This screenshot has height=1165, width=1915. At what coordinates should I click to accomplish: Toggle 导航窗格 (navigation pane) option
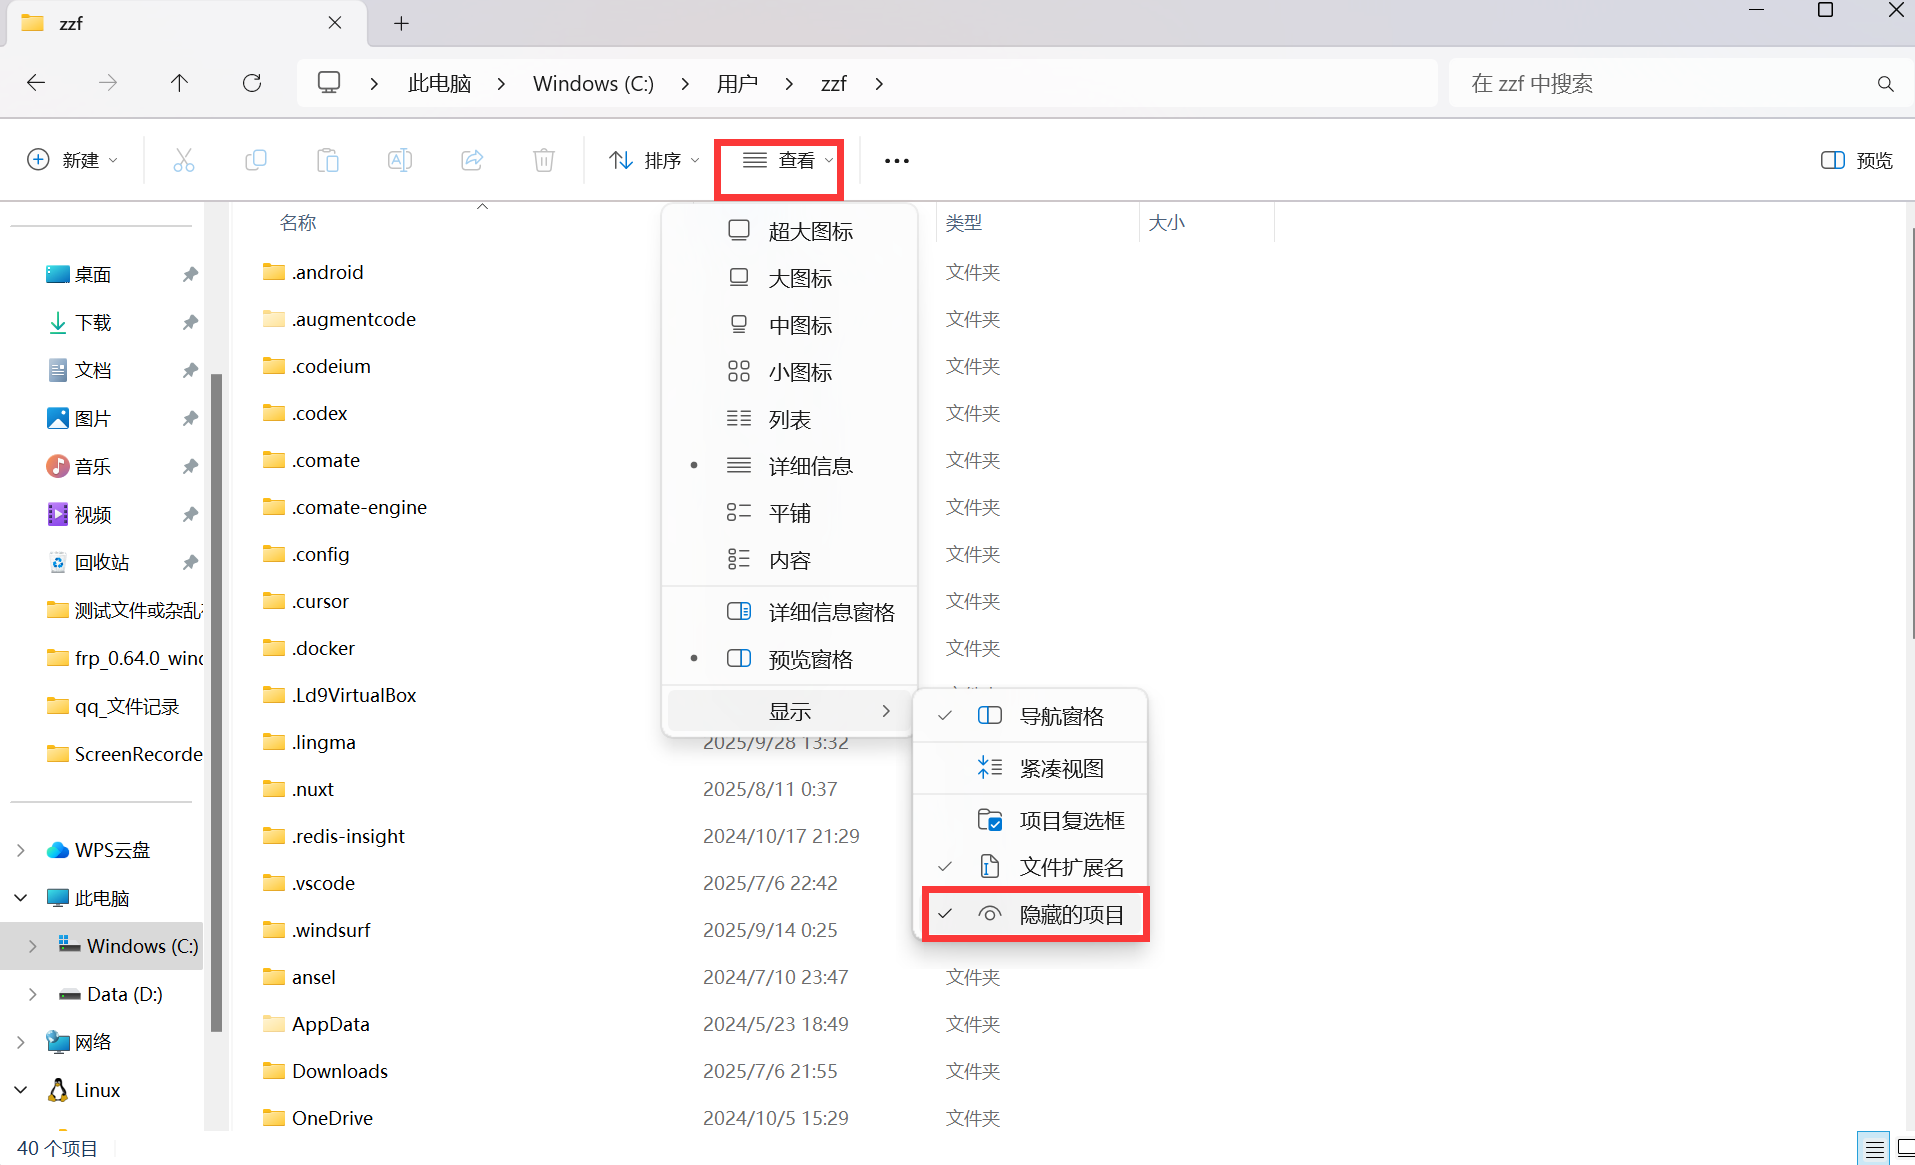[1031, 716]
